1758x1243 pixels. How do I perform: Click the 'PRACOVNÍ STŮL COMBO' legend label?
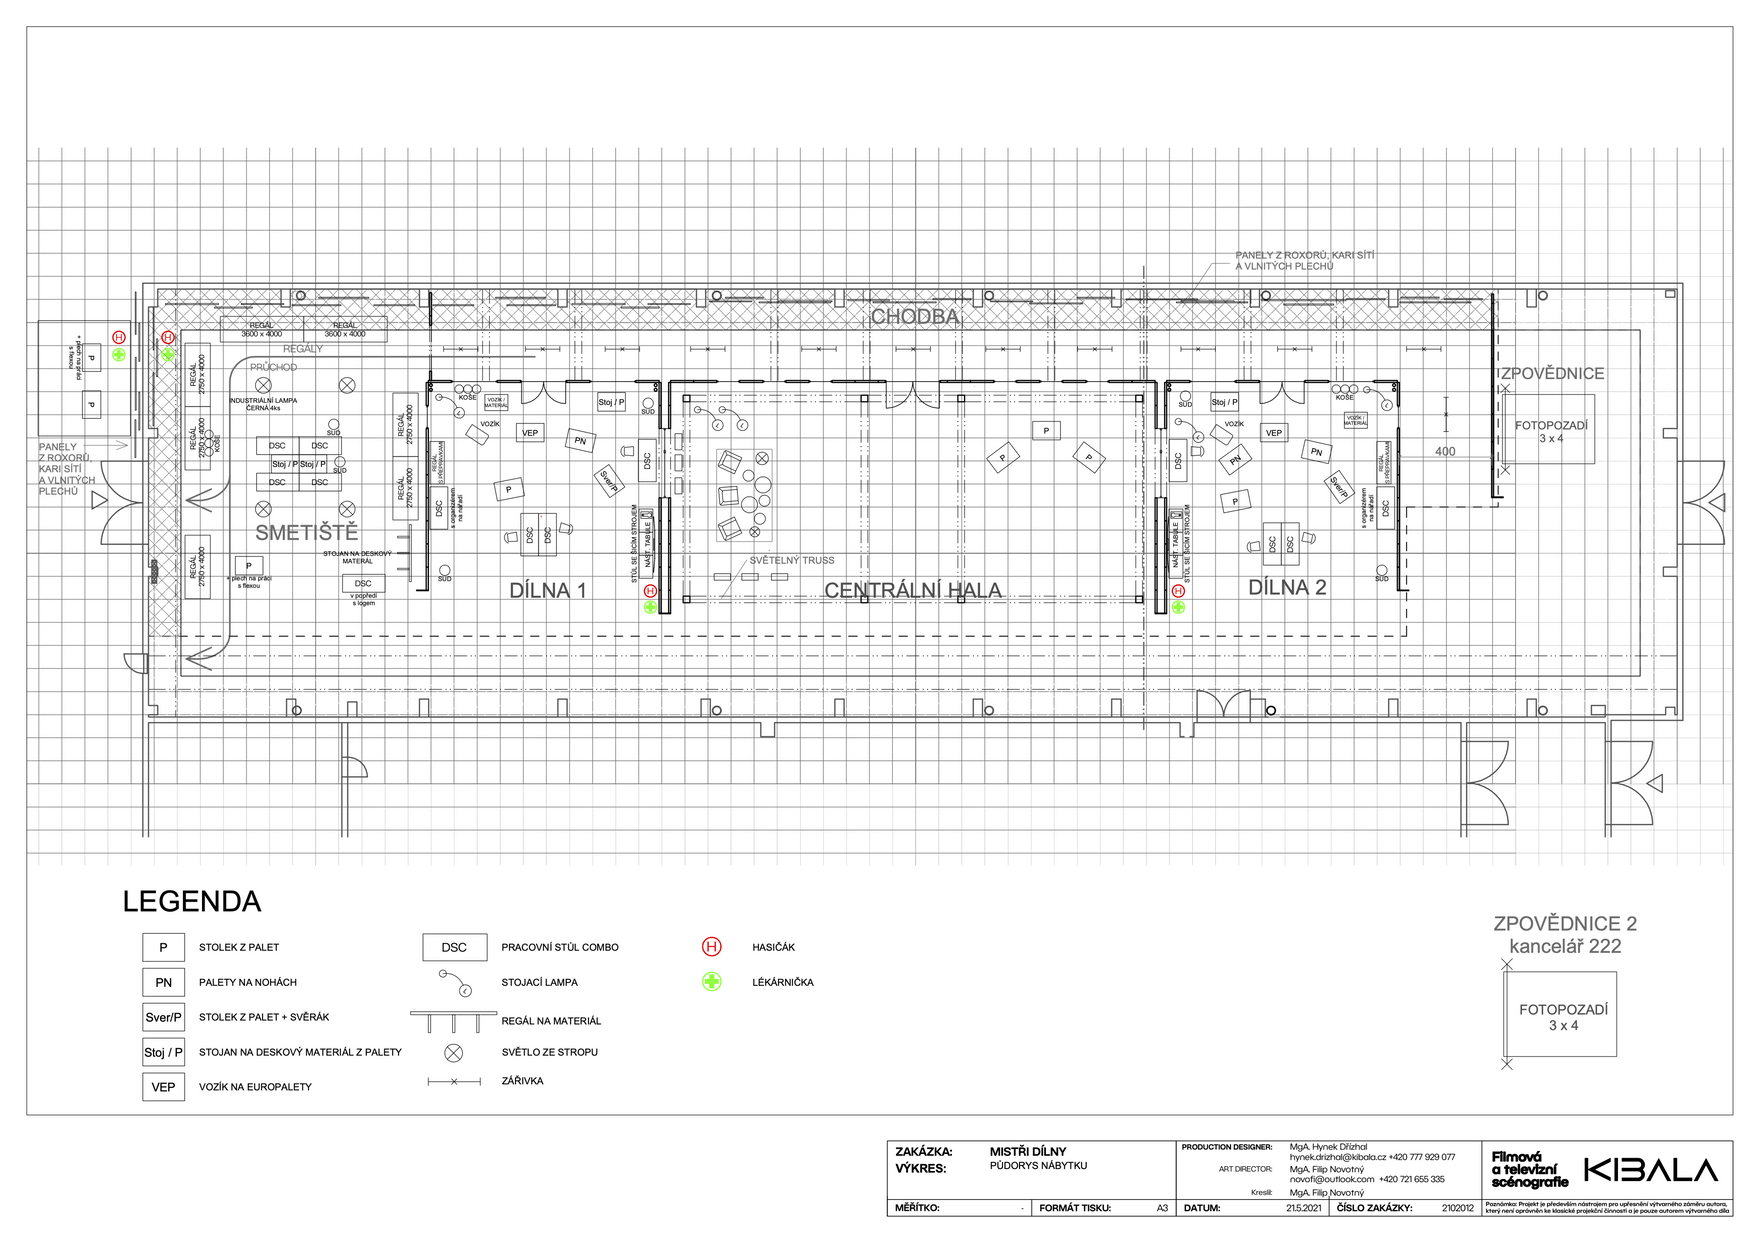(560, 947)
